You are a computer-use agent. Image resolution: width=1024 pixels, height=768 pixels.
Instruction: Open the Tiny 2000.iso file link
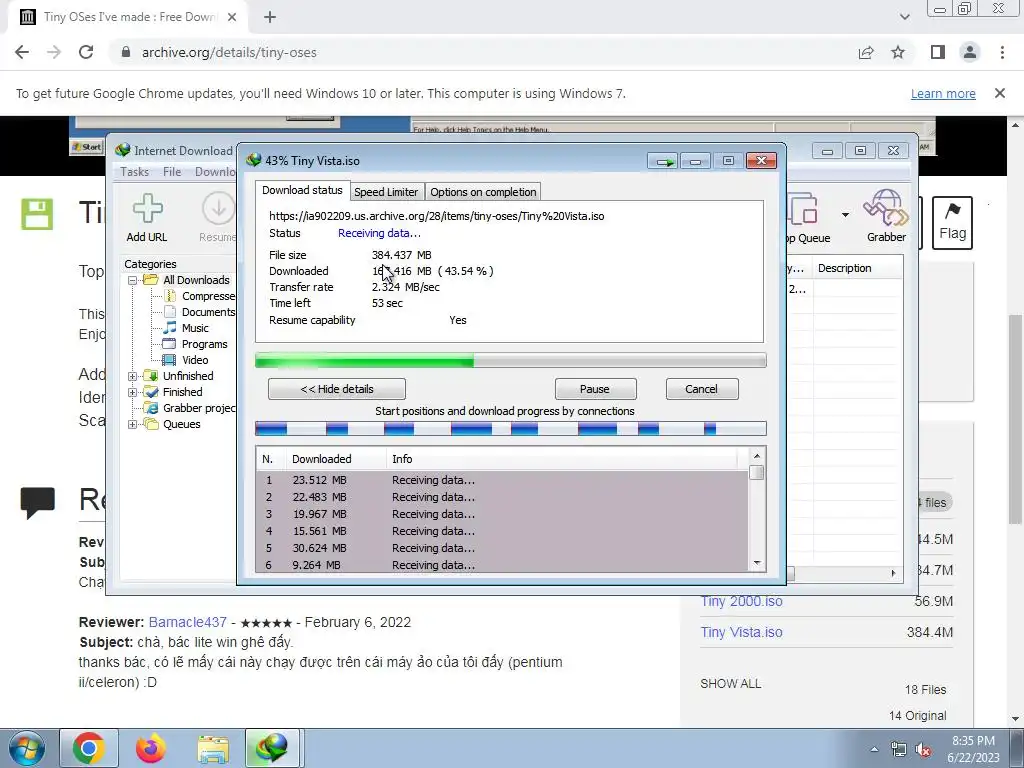point(741,601)
